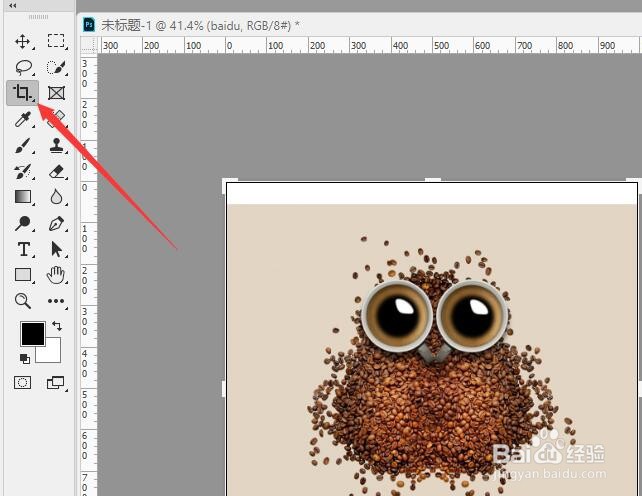The height and width of the screenshot is (496, 642).
Task: Click the top-left crop corner handle
Action: (228, 183)
